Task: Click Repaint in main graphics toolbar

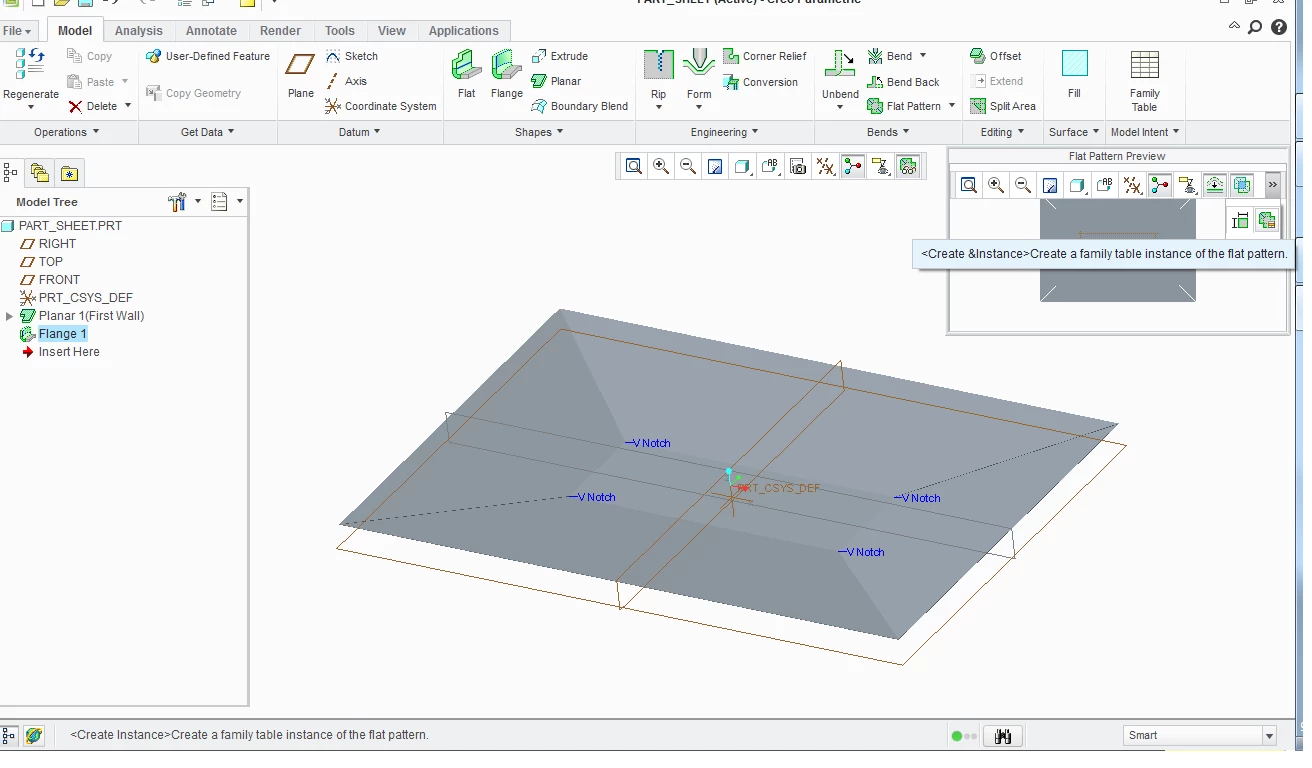Action: pyautogui.click(x=715, y=167)
